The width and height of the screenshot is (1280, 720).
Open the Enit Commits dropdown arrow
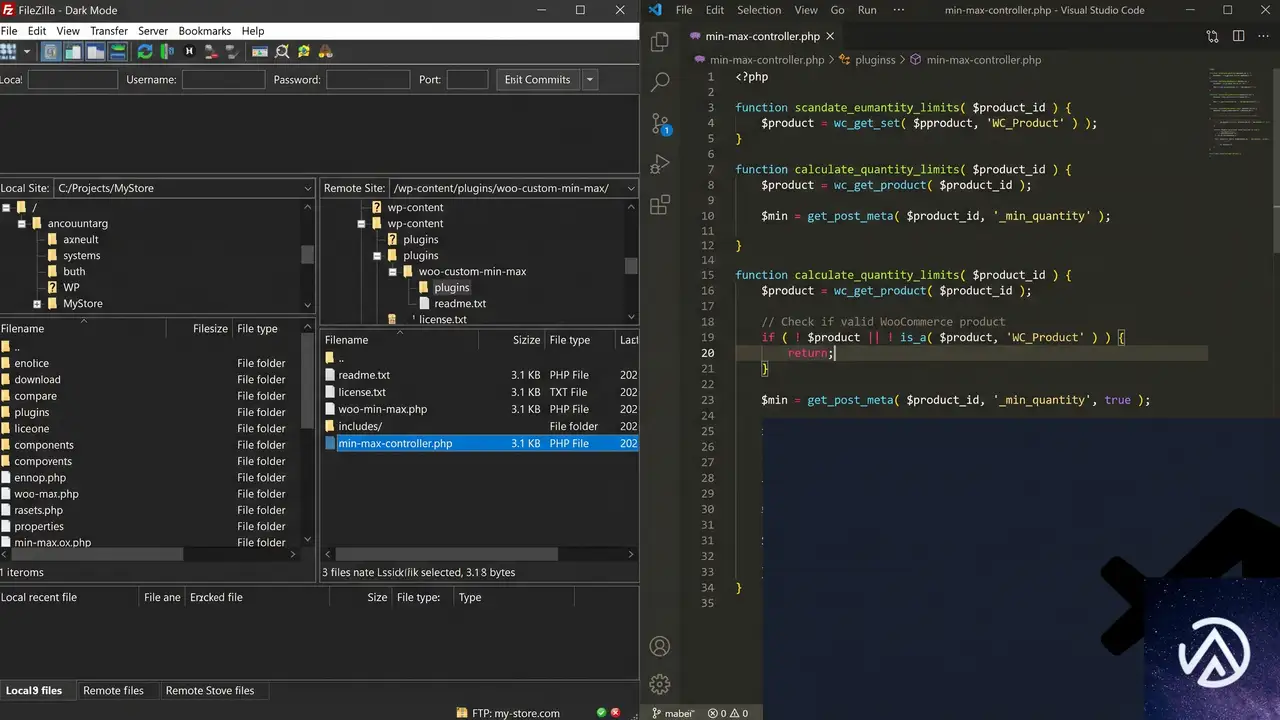coord(589,80)
